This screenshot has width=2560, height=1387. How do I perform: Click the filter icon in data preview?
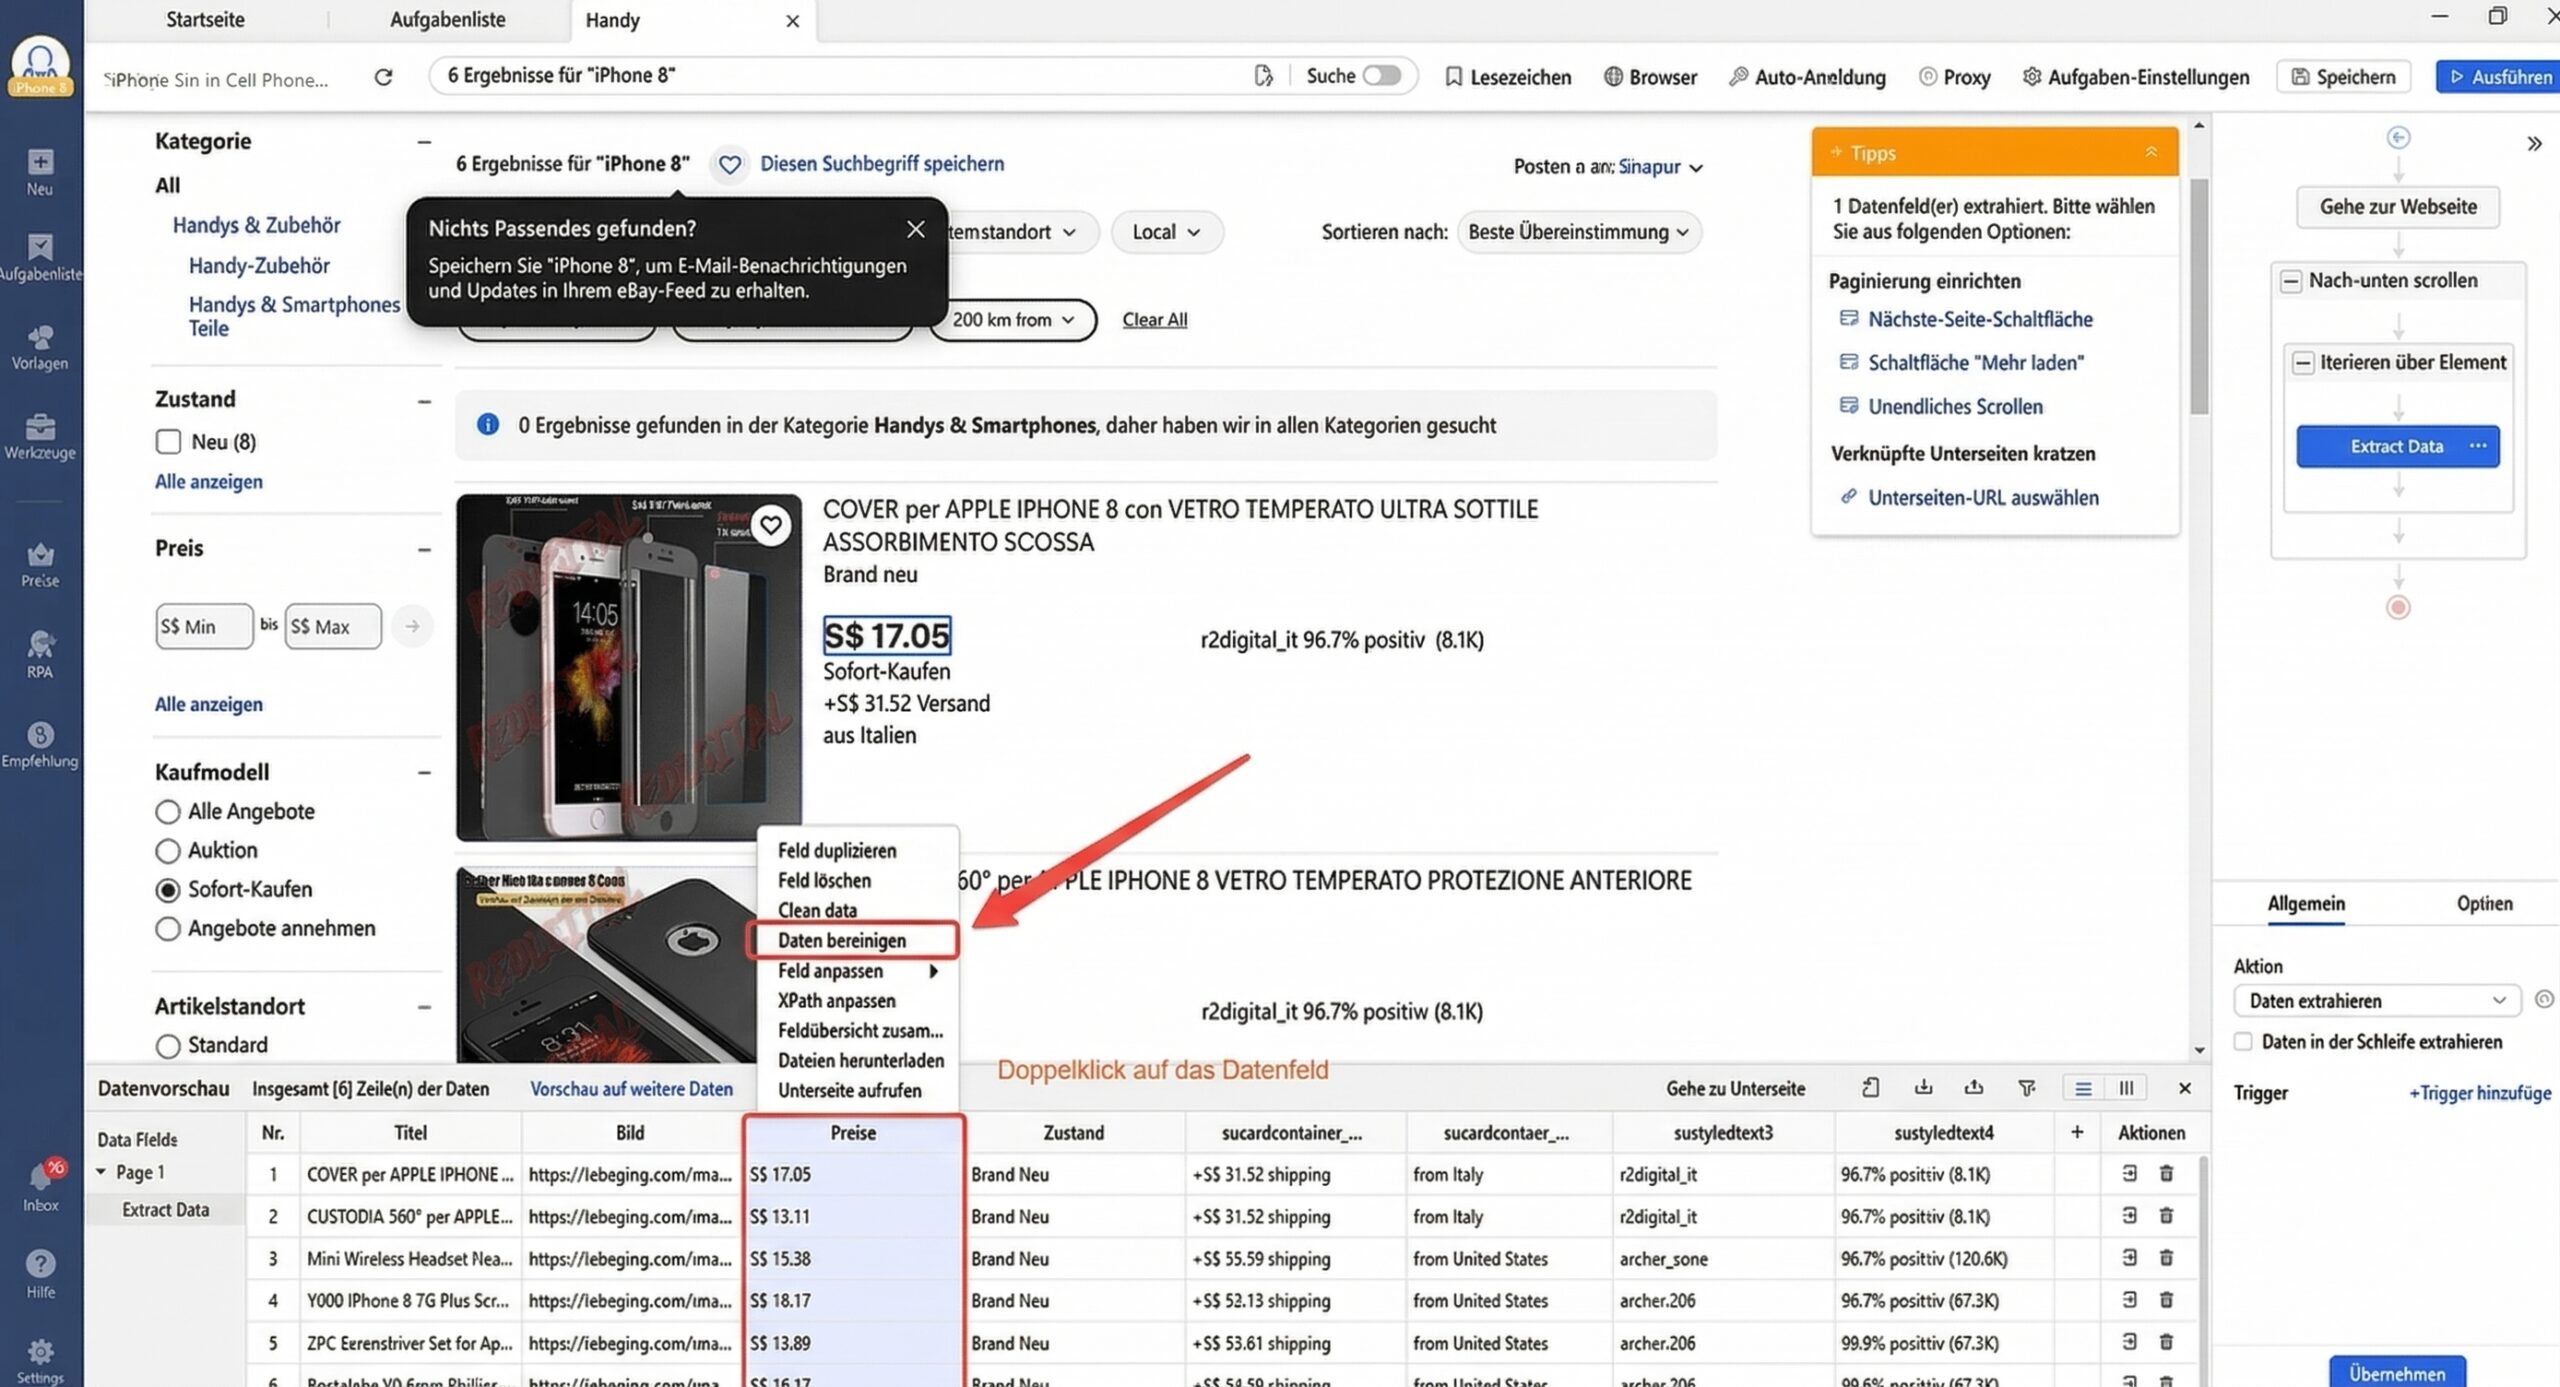2028,1088
